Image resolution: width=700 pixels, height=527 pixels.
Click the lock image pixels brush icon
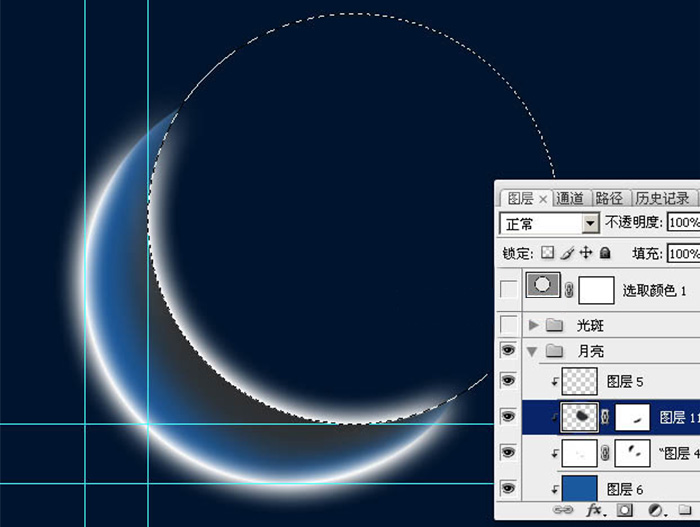[567, 253]
